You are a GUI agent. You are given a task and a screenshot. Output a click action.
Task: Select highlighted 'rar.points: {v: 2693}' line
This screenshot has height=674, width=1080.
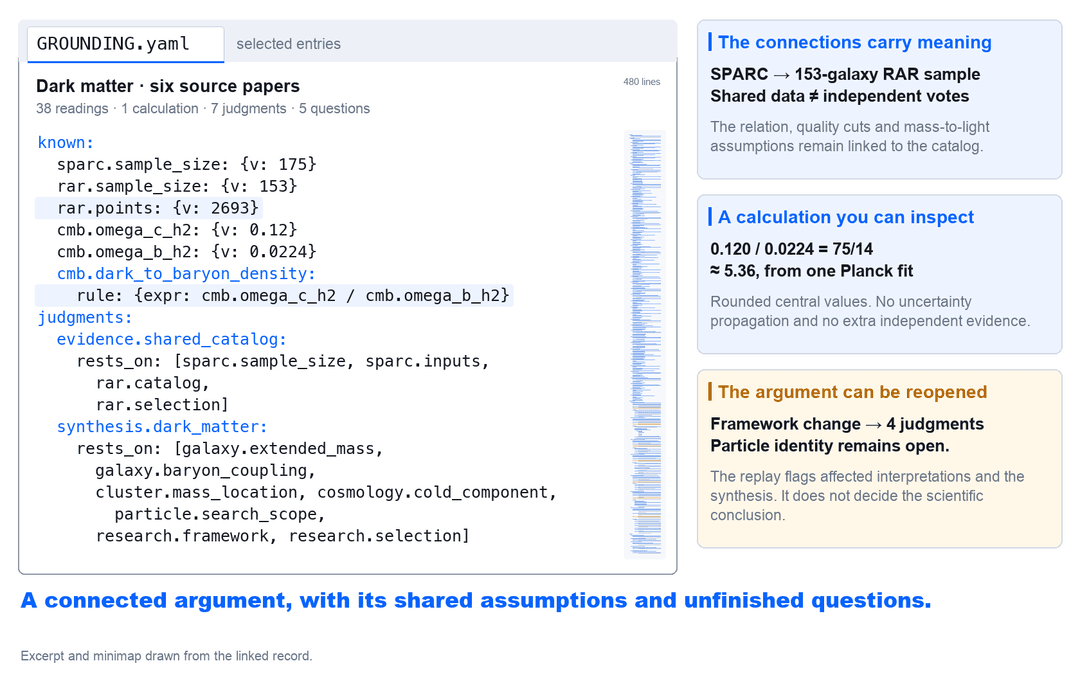tap(149, 208)
